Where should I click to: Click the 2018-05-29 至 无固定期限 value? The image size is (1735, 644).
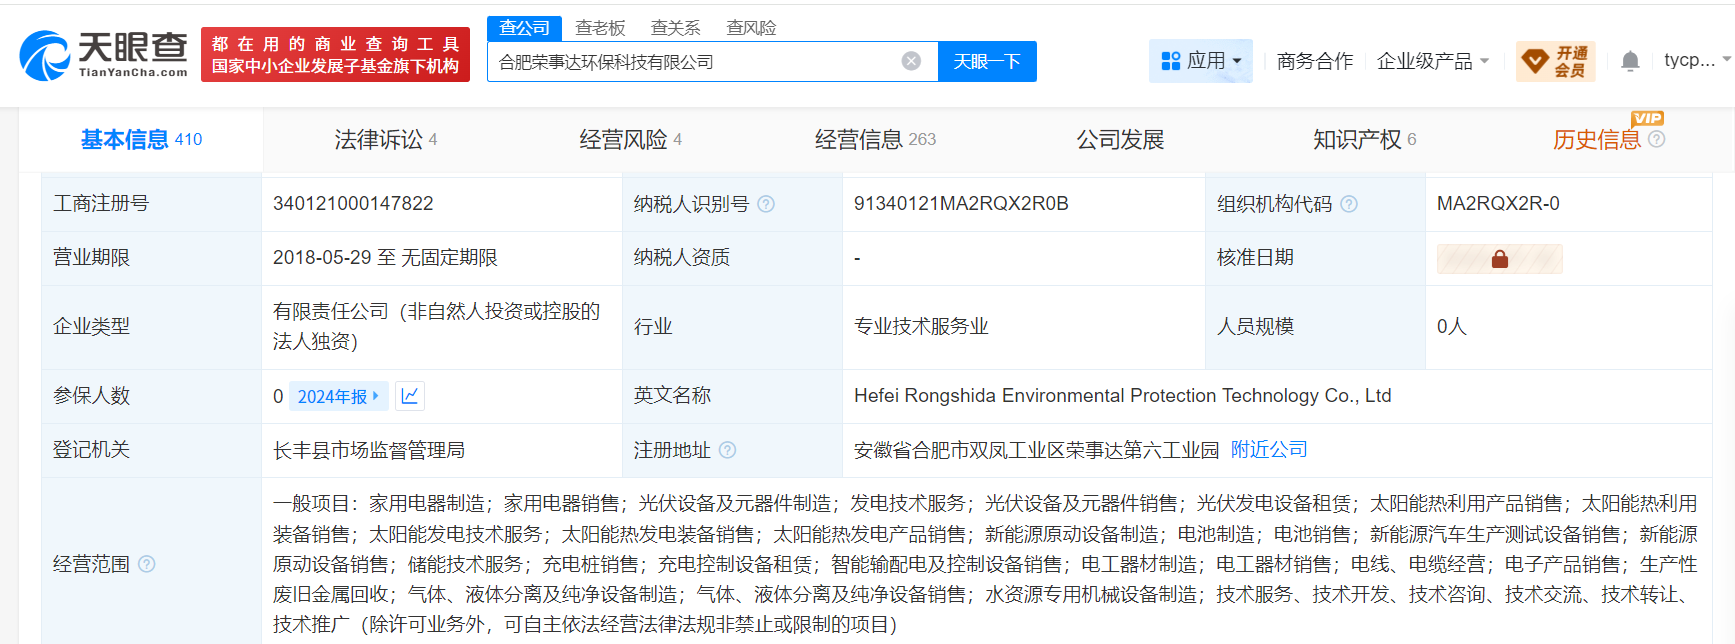tap(385, 258)
